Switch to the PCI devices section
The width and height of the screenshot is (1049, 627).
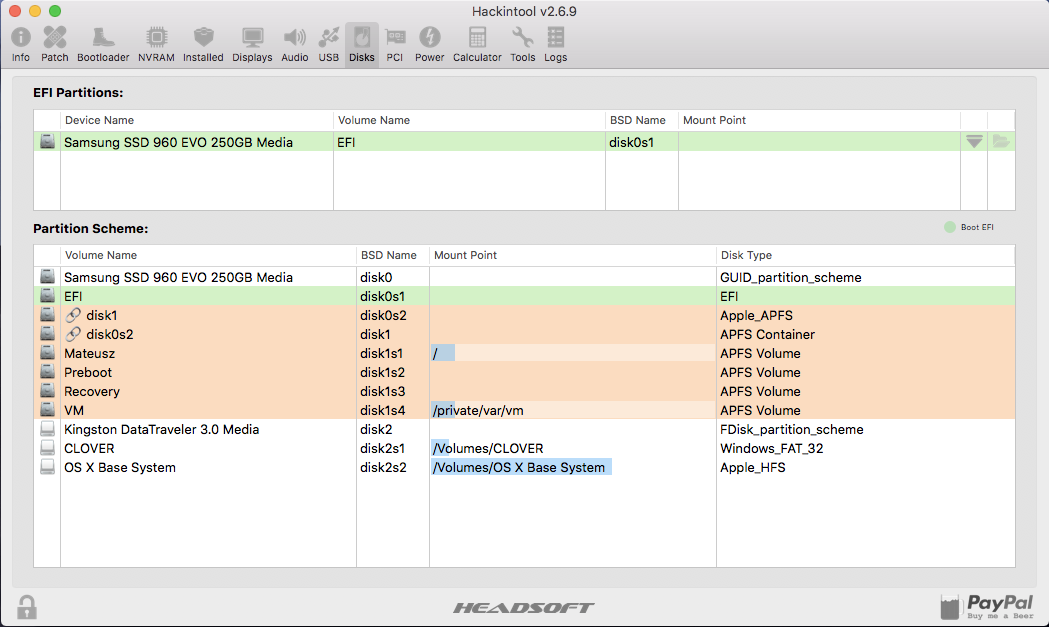(x=395, y=45)
